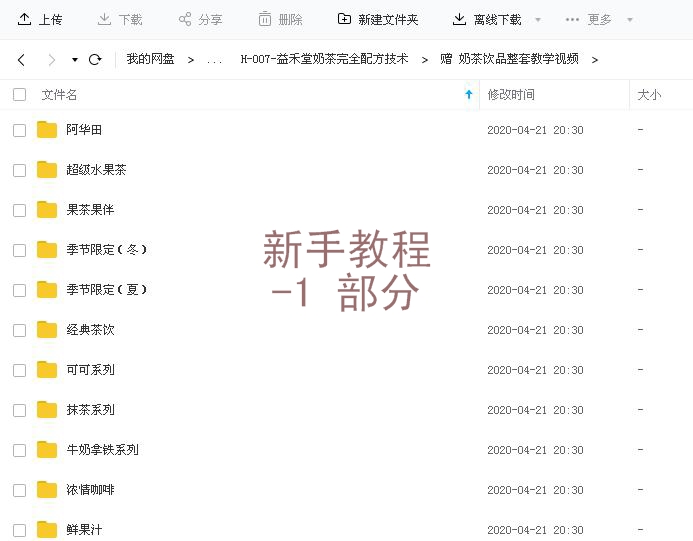Check the box for 抹茶系列
This screenshot has height=541, width=693.
tap(19, 410)
